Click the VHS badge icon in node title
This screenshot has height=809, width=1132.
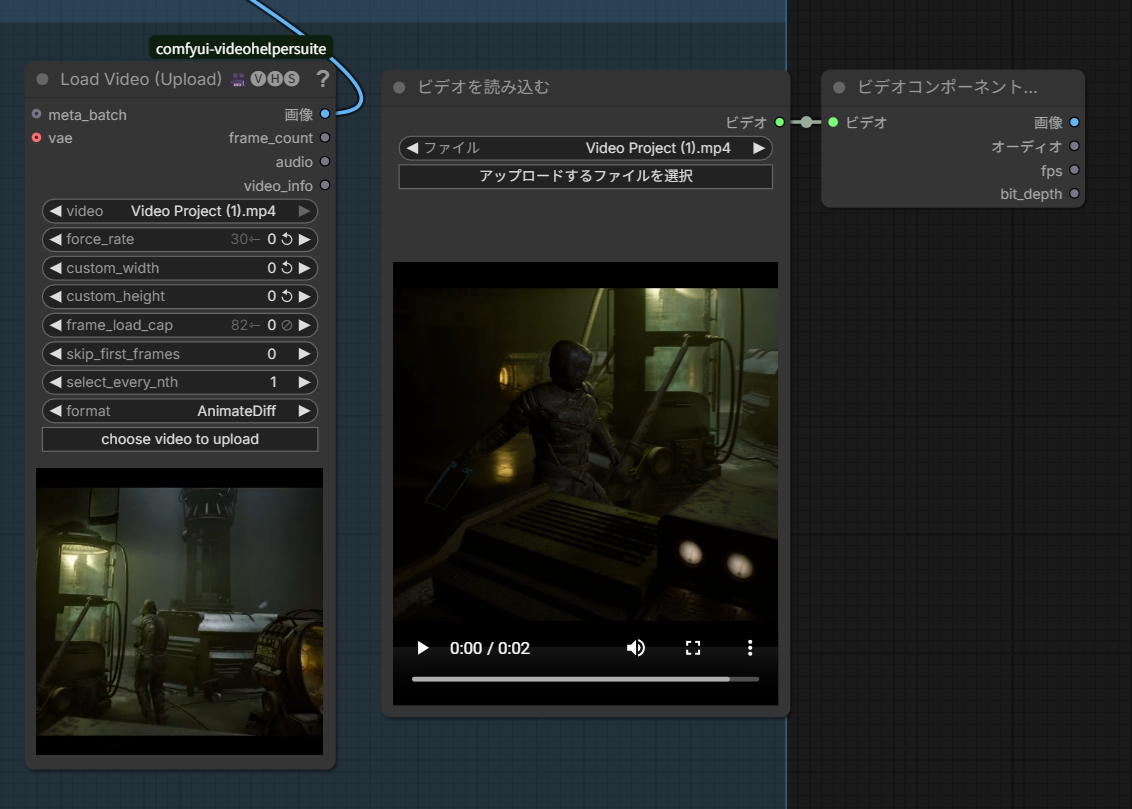(x=274, y=79)
